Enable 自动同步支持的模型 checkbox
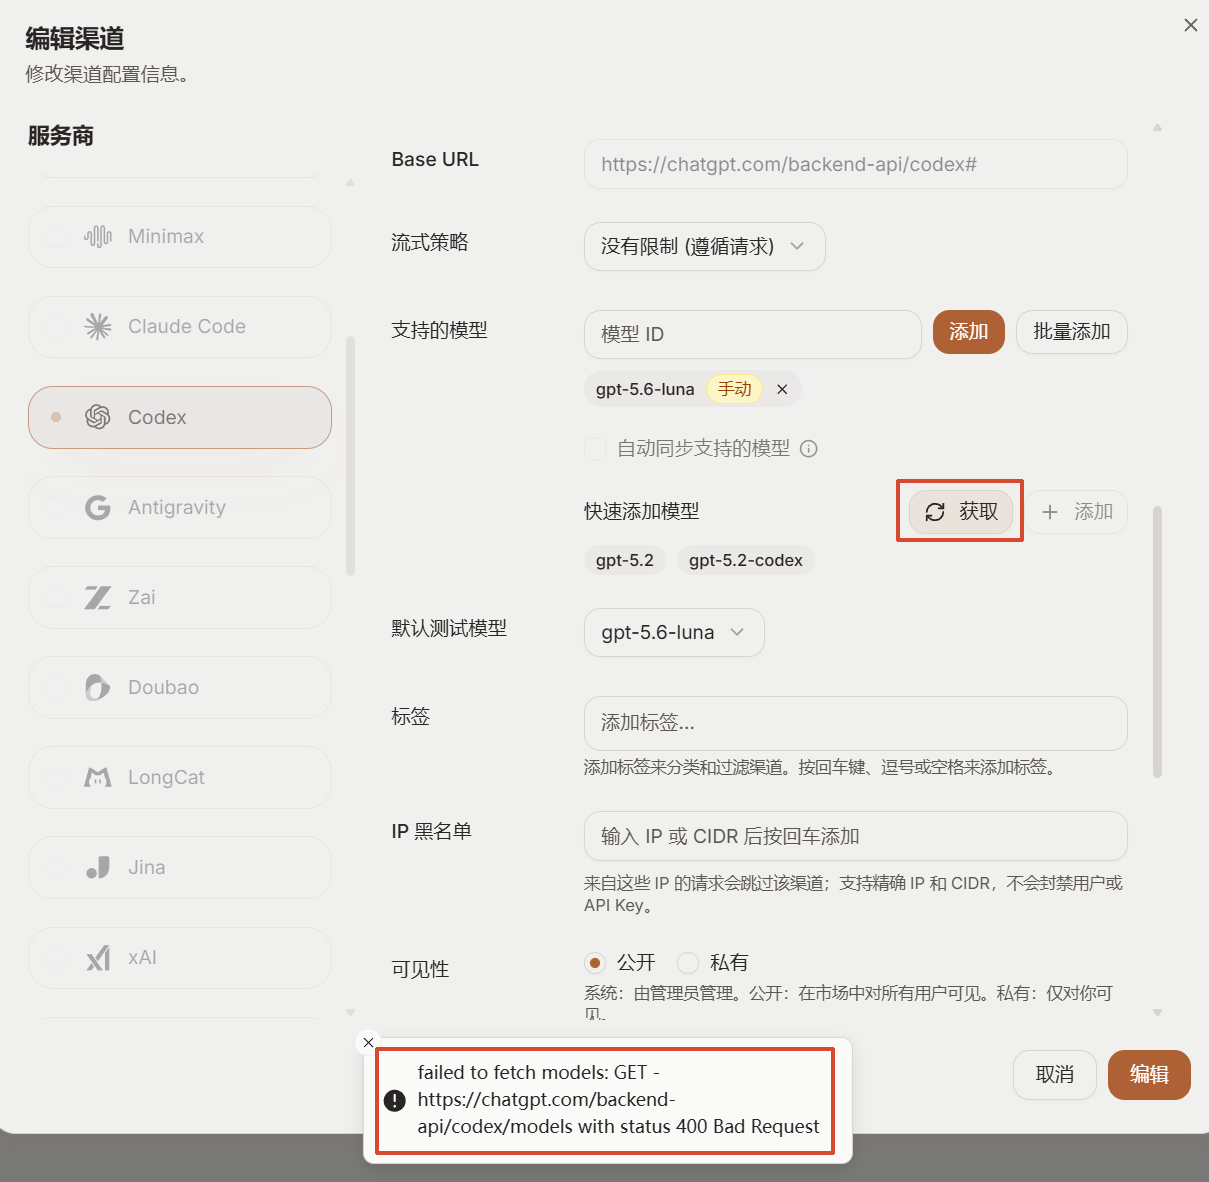This screenshot has width=1209, height=1182. point(595,448)
